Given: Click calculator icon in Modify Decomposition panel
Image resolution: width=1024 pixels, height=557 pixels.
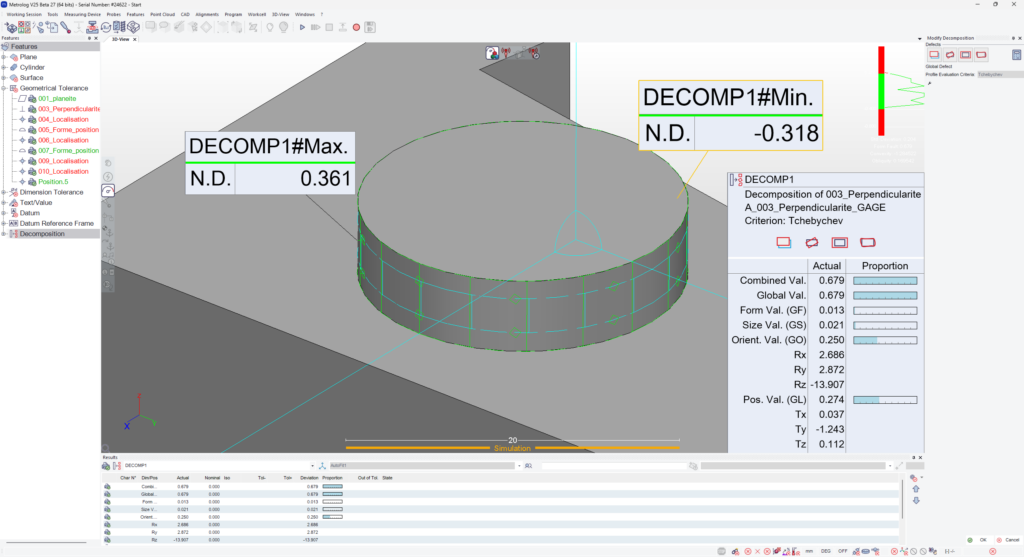Looking at the screenshot, I should coord(1016,56).
